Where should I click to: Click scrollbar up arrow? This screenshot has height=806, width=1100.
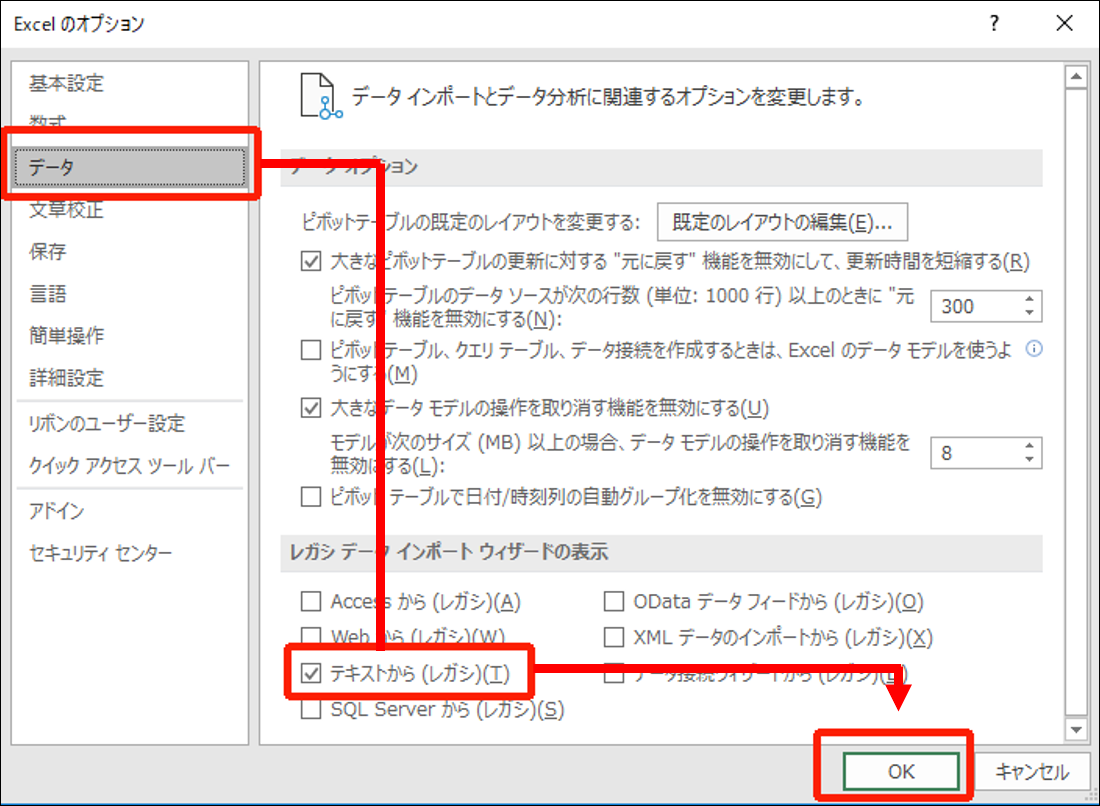point(1075,76)
